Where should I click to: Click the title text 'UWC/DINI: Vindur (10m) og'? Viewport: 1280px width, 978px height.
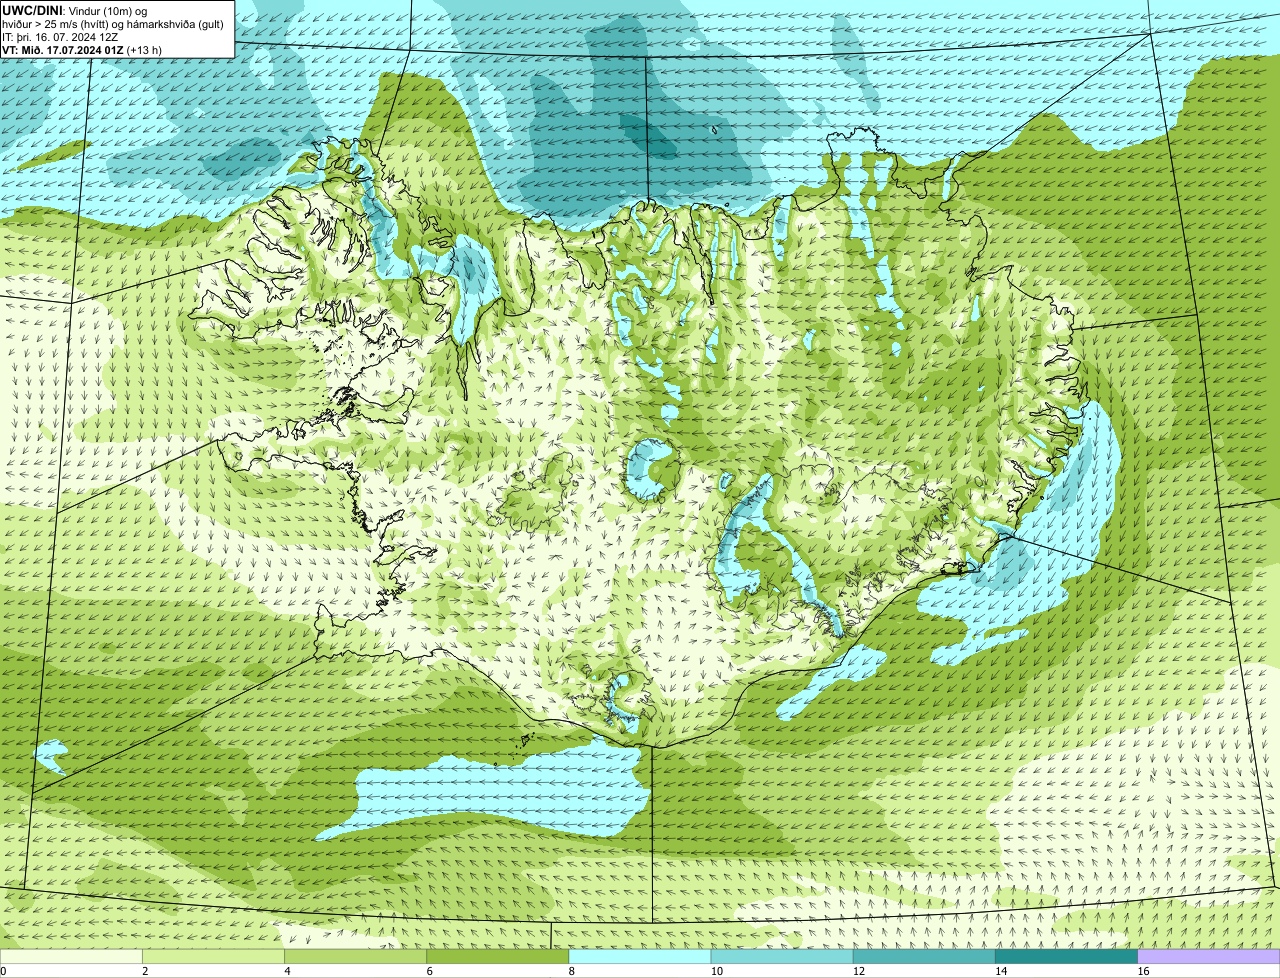click(x=75, y=10)
